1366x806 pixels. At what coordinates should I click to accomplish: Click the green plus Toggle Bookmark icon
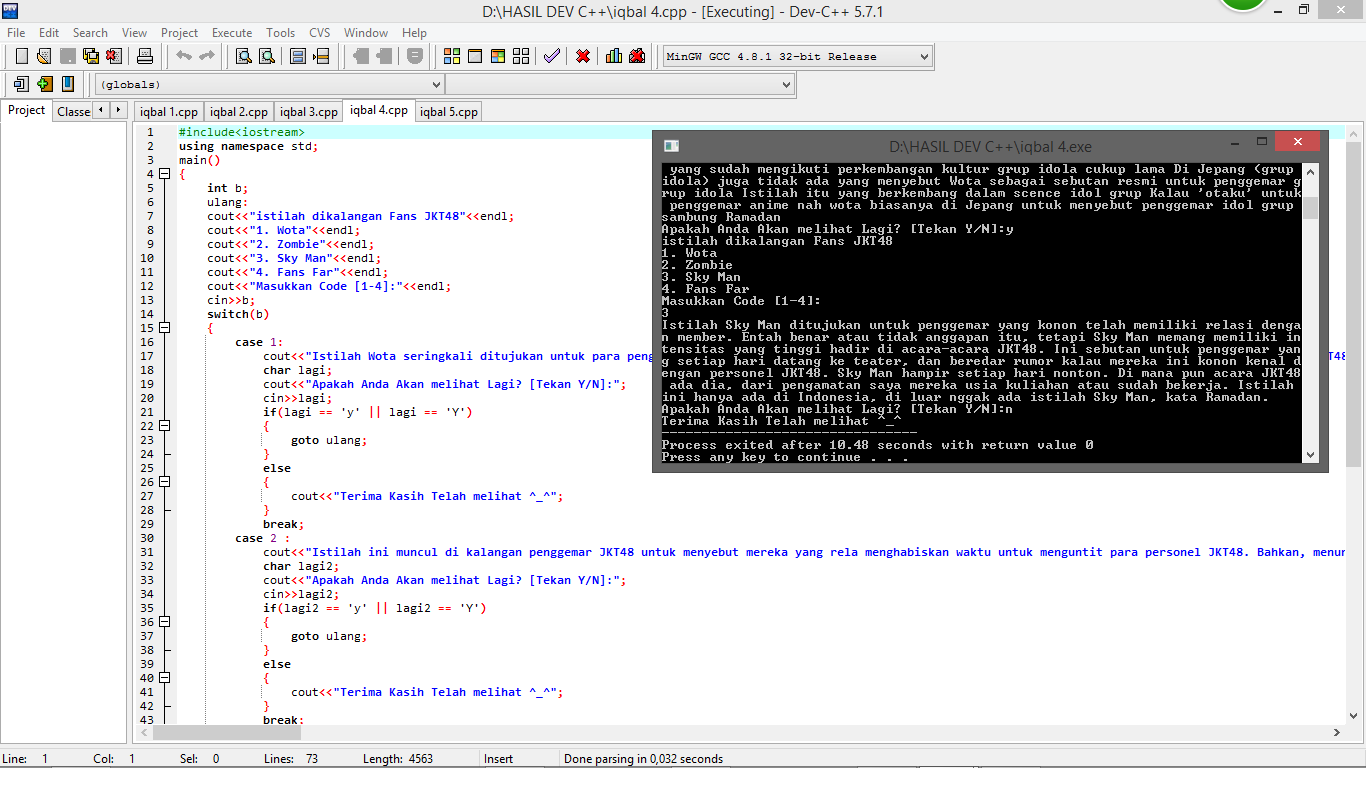pyautogui.click(x=45, y=84)
